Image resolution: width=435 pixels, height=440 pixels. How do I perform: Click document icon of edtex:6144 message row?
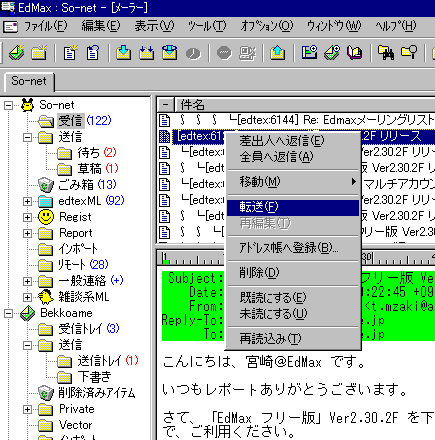[164, 120]
